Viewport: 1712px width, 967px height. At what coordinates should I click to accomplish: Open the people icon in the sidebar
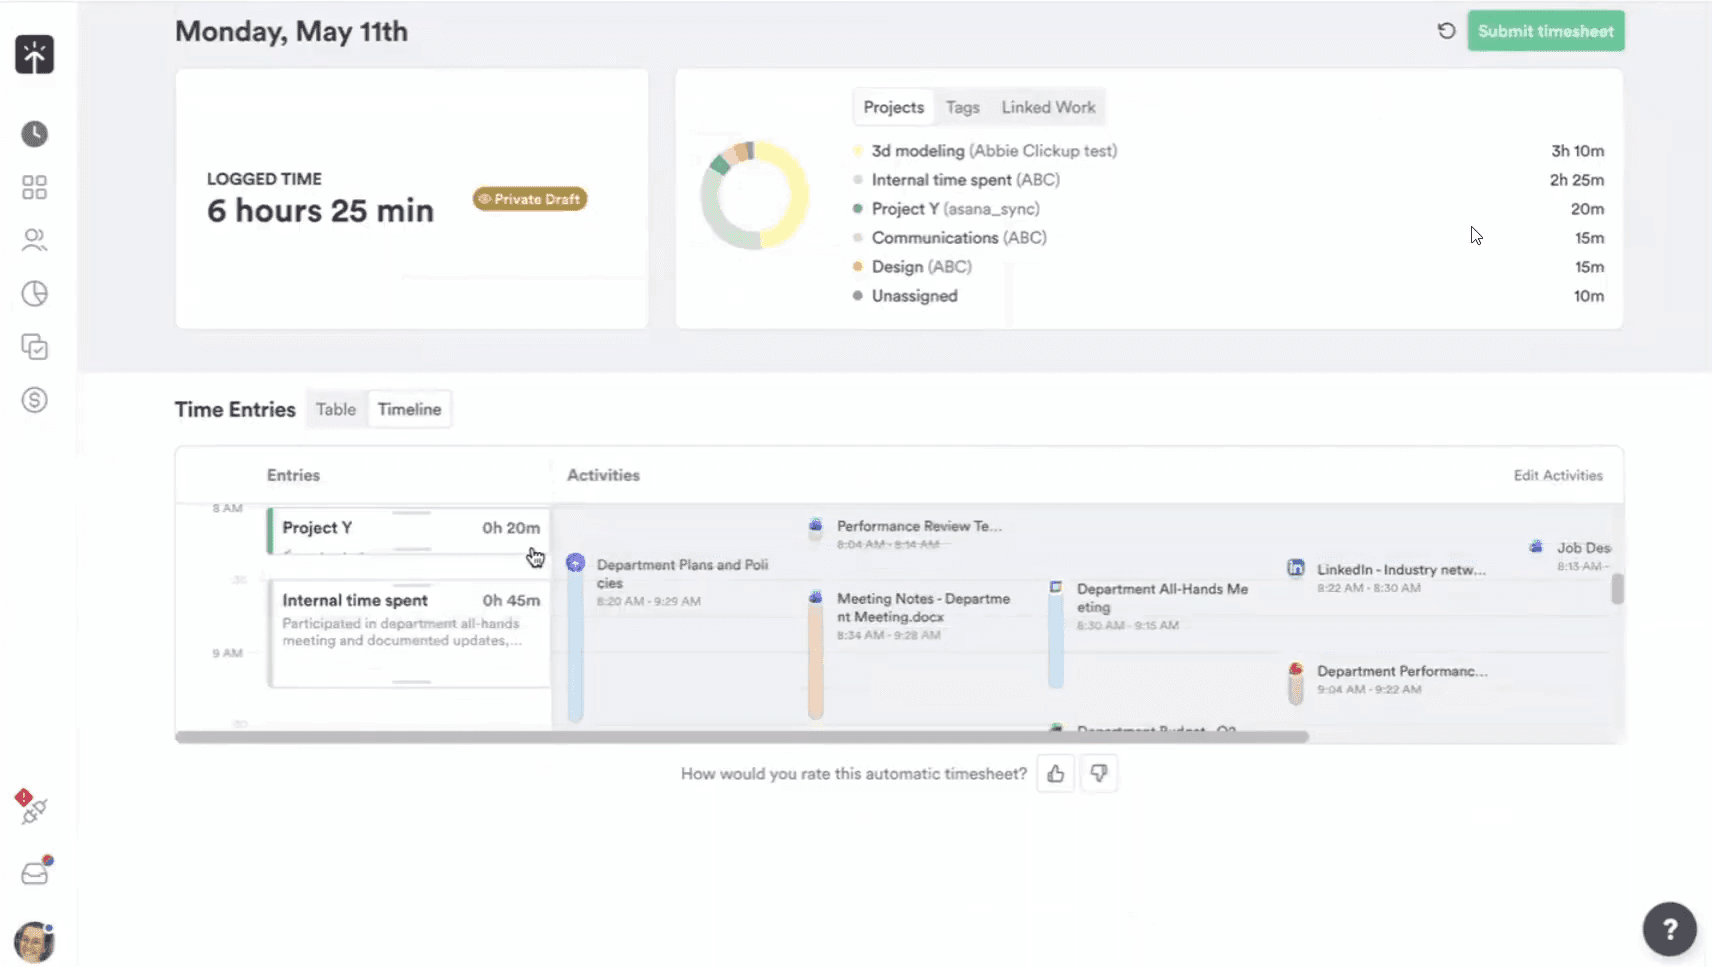click(x=35, y=240)
